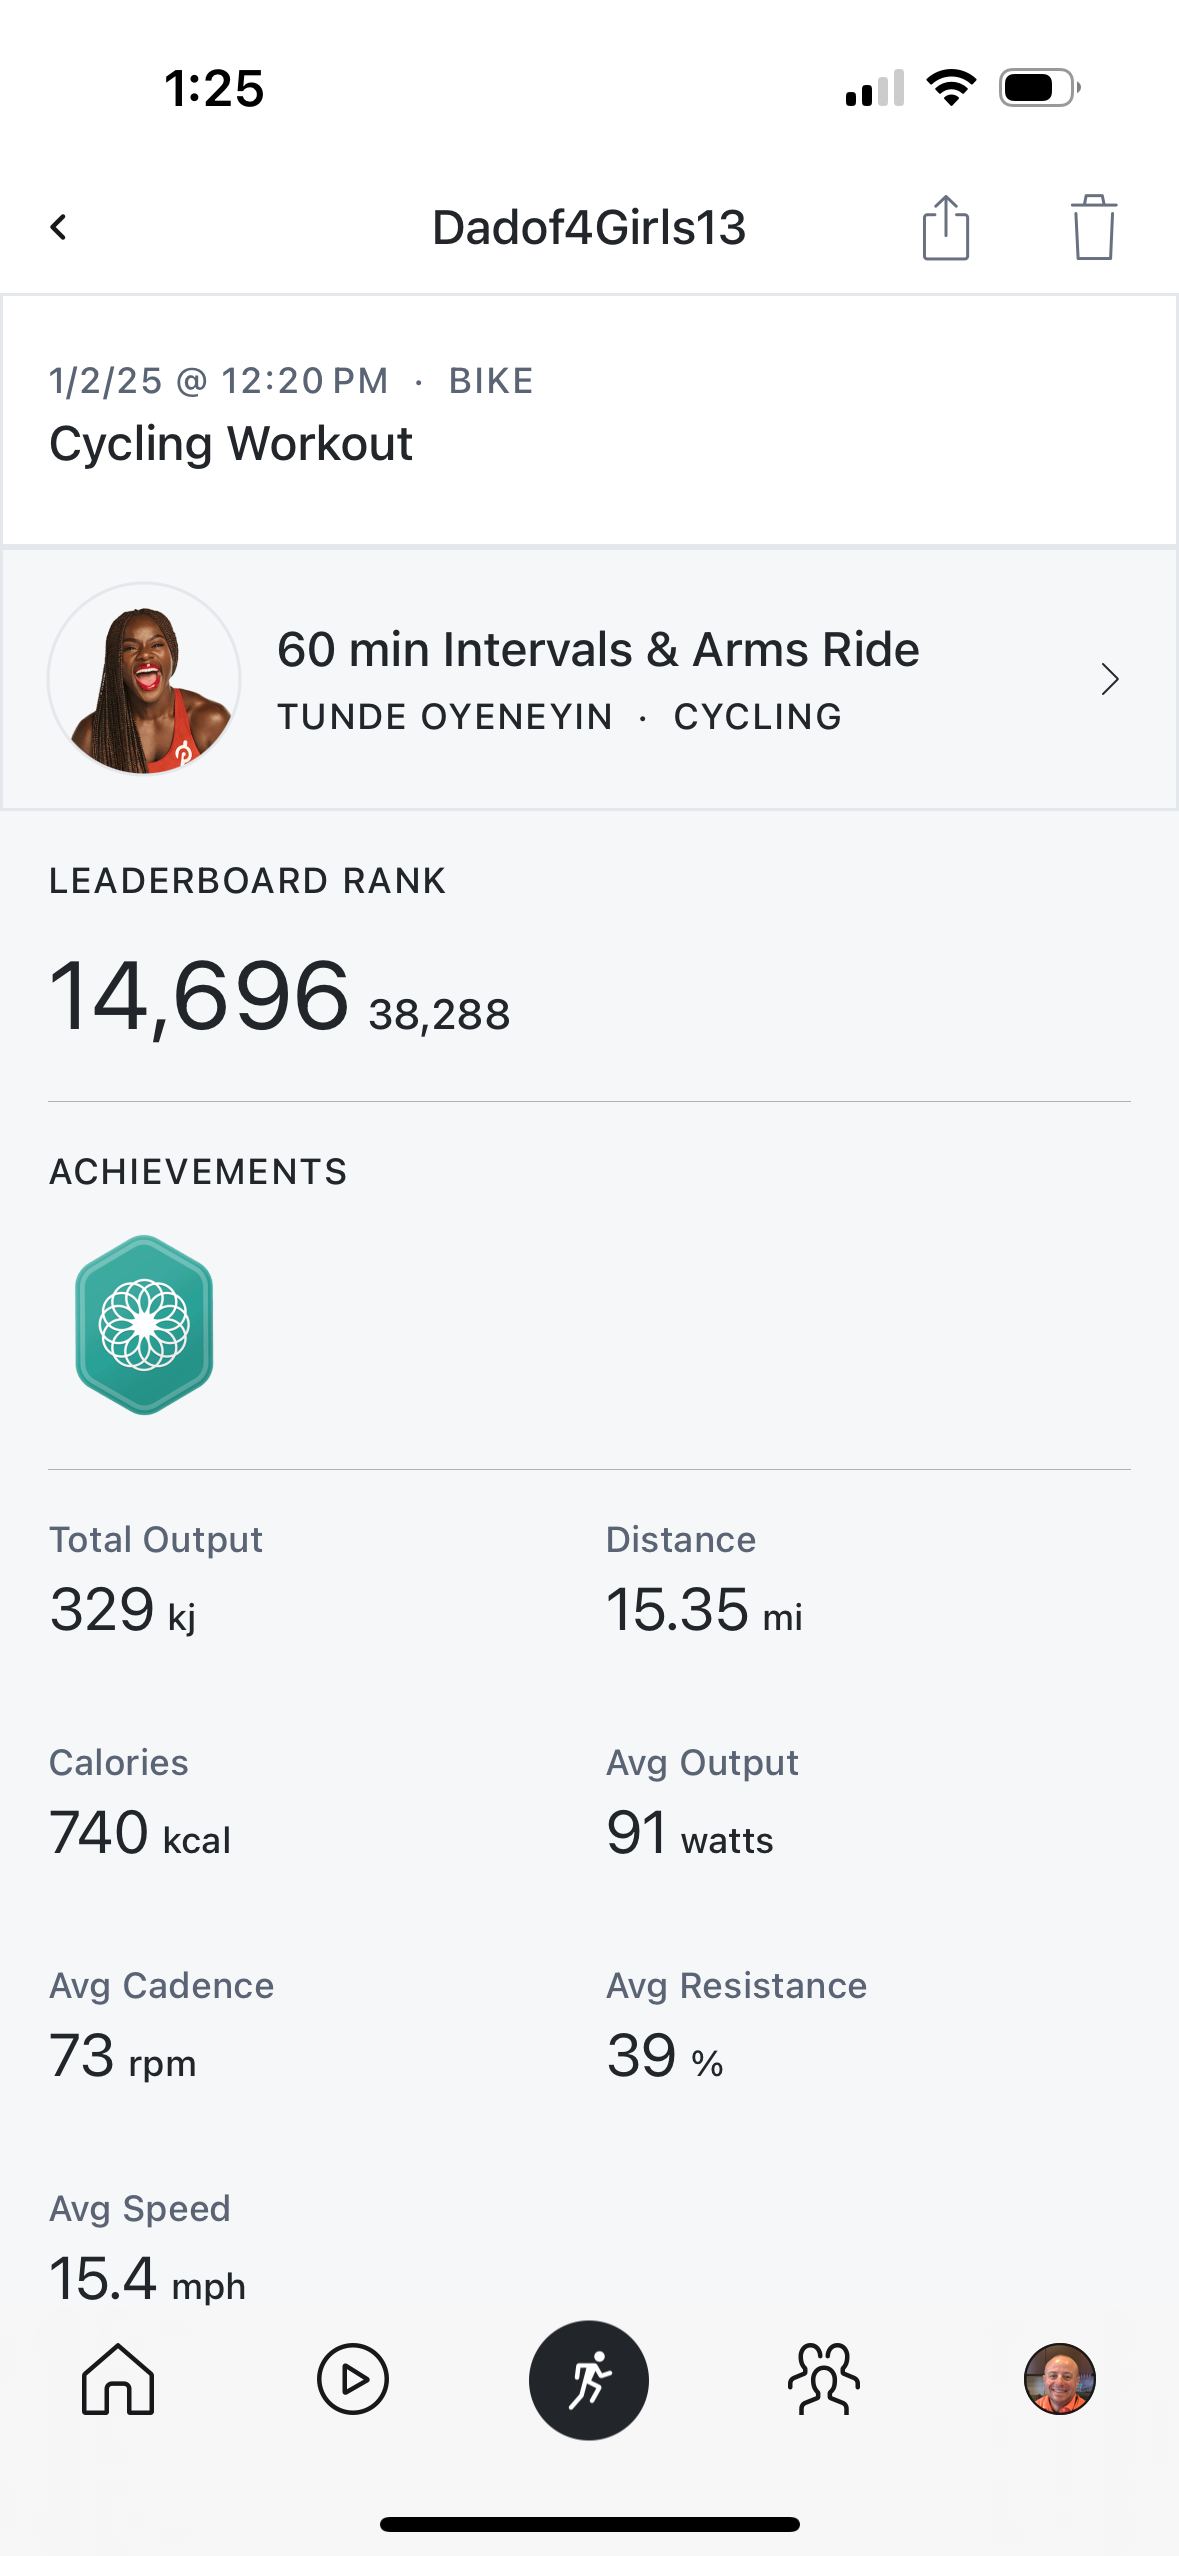The height and width of the screenshot is (2556, 1179).
Task: Tap the Total Output 329 kj stat
Action: 124,1609
